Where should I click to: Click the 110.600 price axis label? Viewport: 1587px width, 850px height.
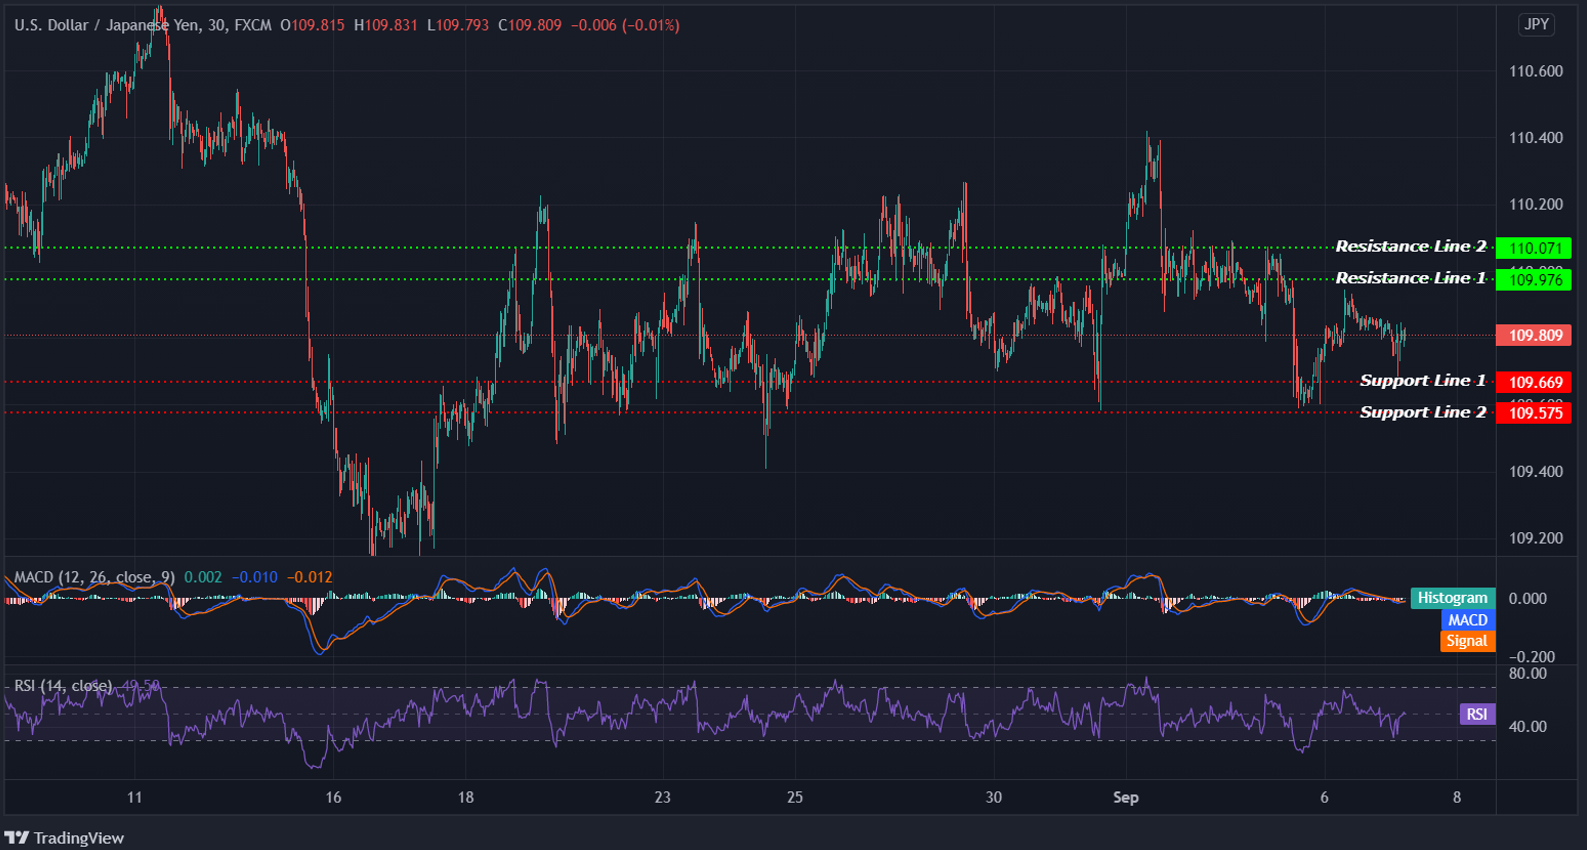[x=1535, y=71]
